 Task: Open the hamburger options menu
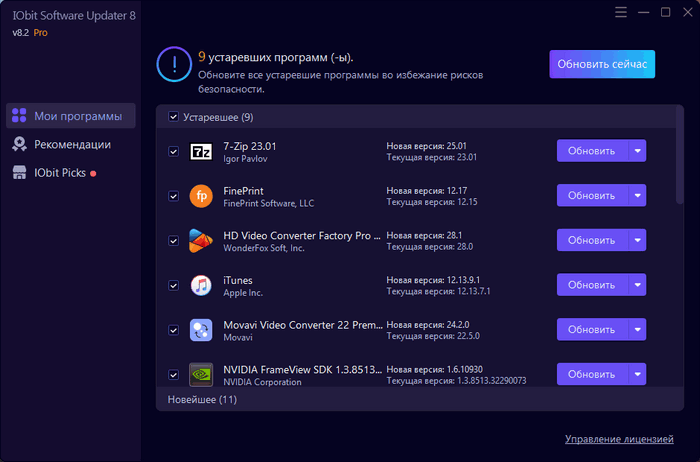tap(621, 12)
